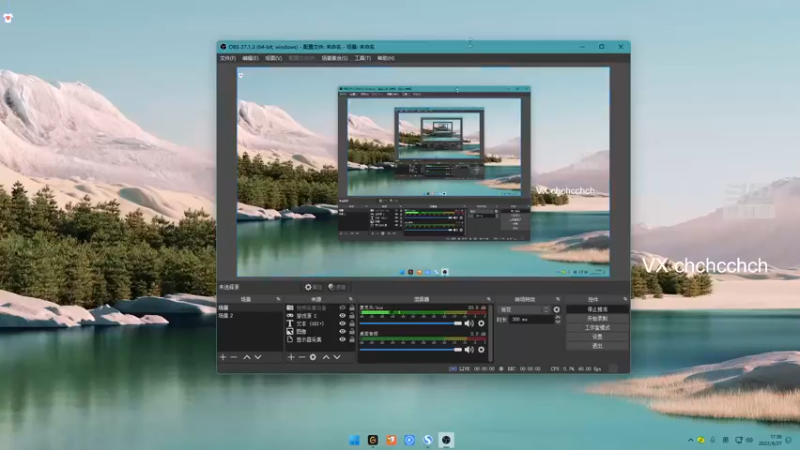Select the first 场景 scene
This screenshot has height=450, width=800.
click(250, 308)
